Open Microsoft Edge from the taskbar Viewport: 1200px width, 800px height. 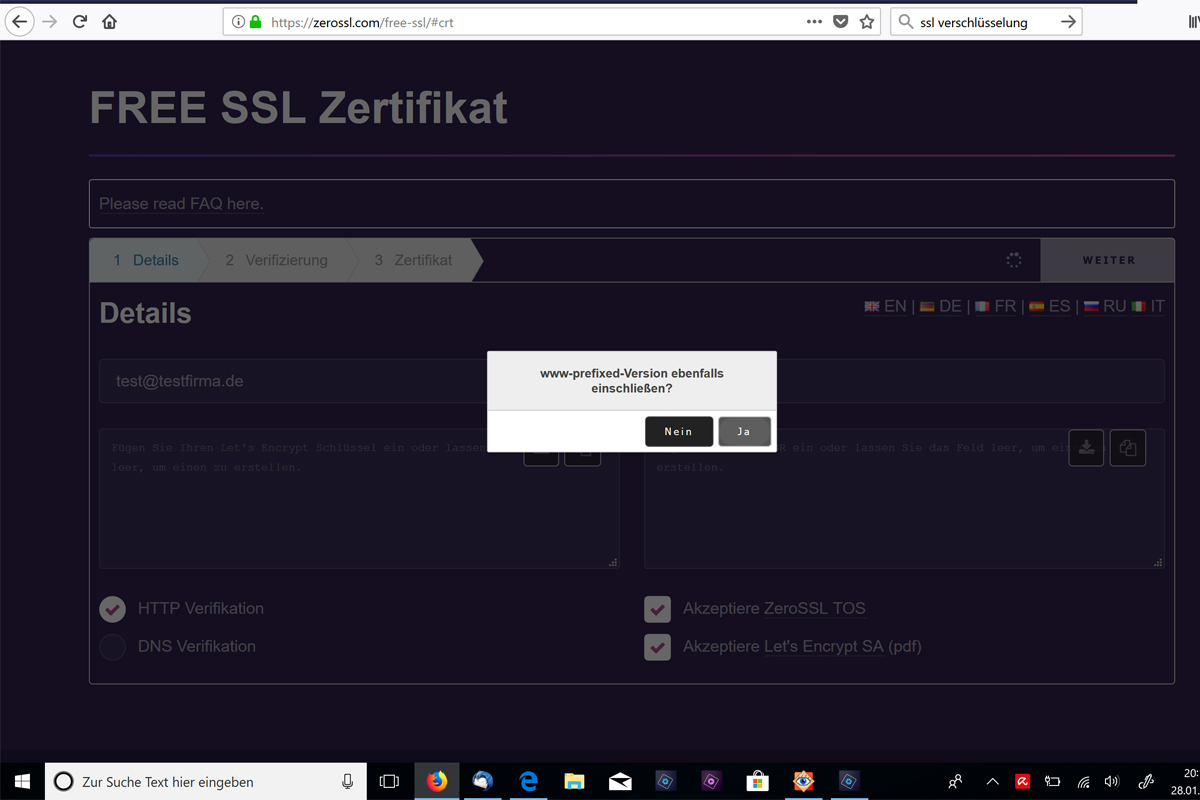coord(528,781)
